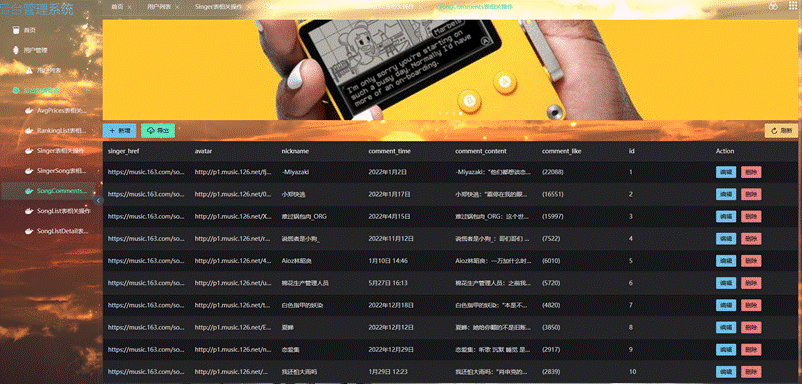
Task: Refresh the table with the 刷新 button
Action: [x=781, y=131]
